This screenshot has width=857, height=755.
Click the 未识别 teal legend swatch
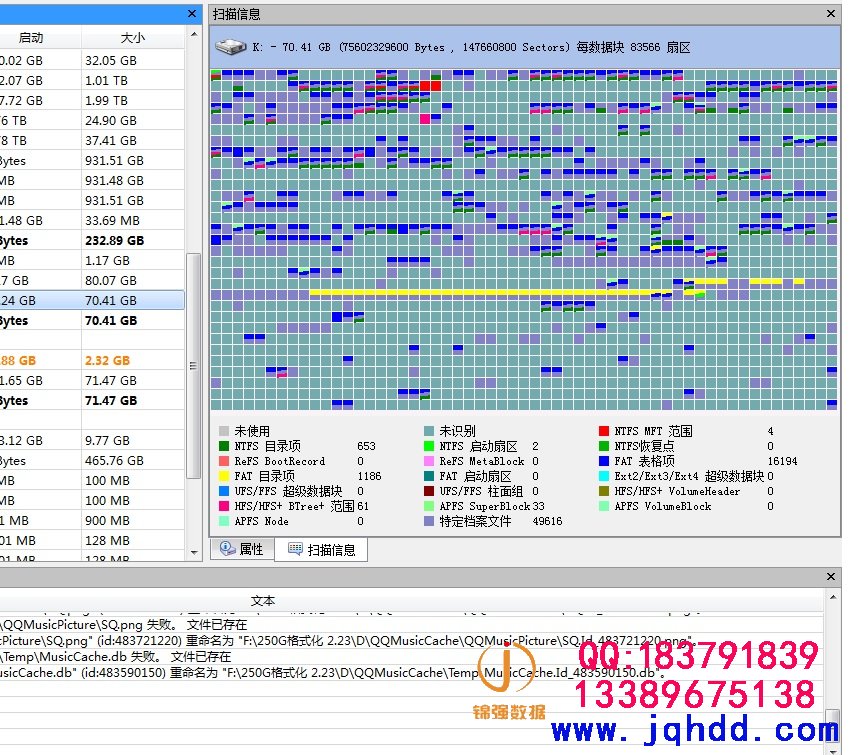pos(429,431)
